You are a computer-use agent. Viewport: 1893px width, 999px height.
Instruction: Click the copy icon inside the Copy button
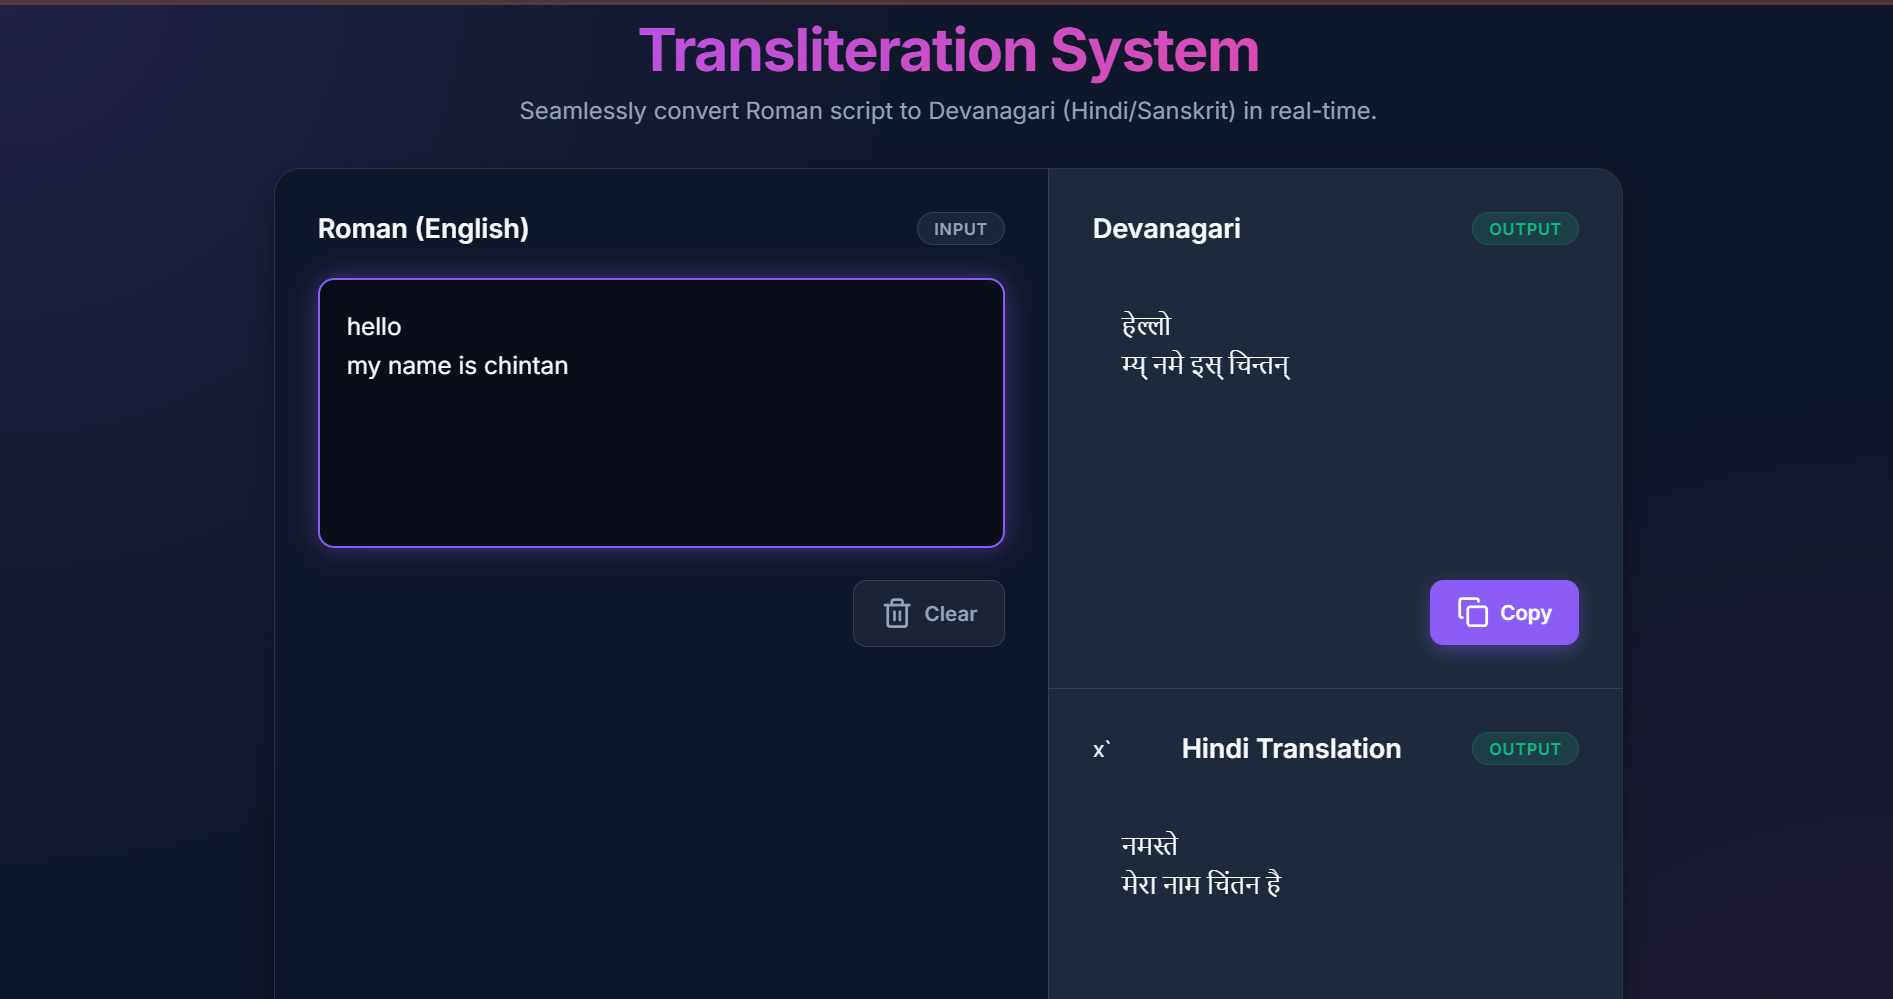click(1472, 612)
